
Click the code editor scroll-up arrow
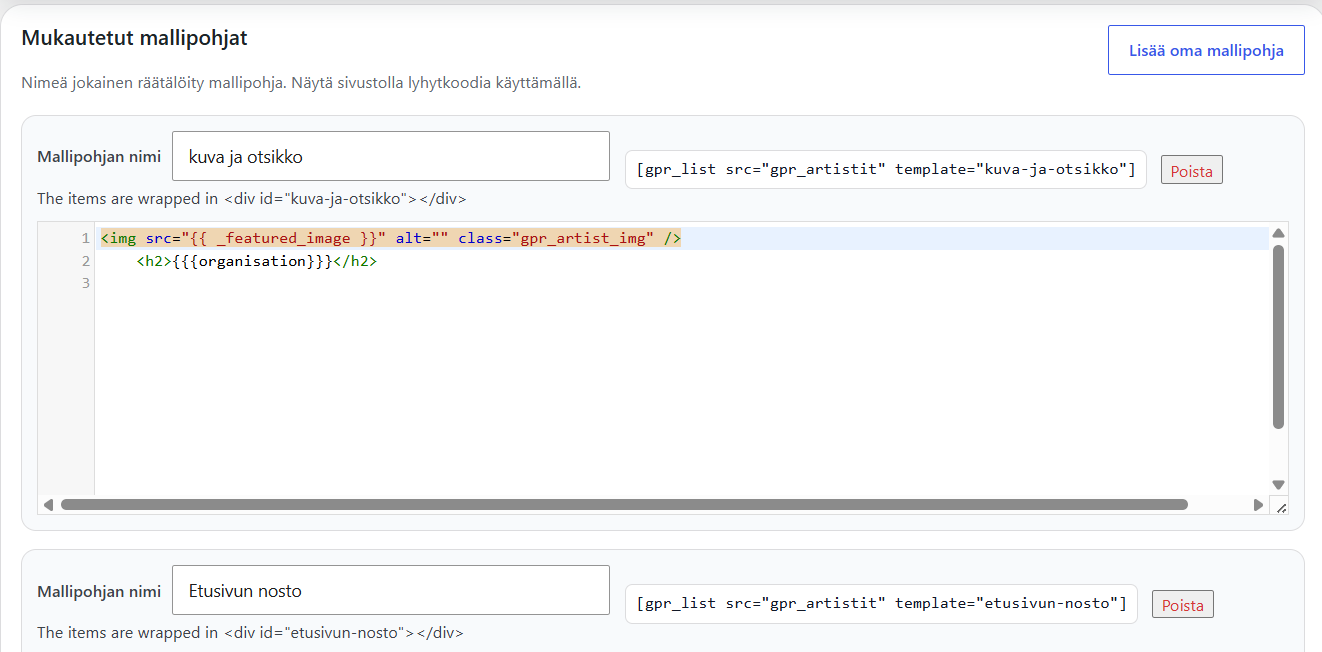click(x=1278, y=233)
